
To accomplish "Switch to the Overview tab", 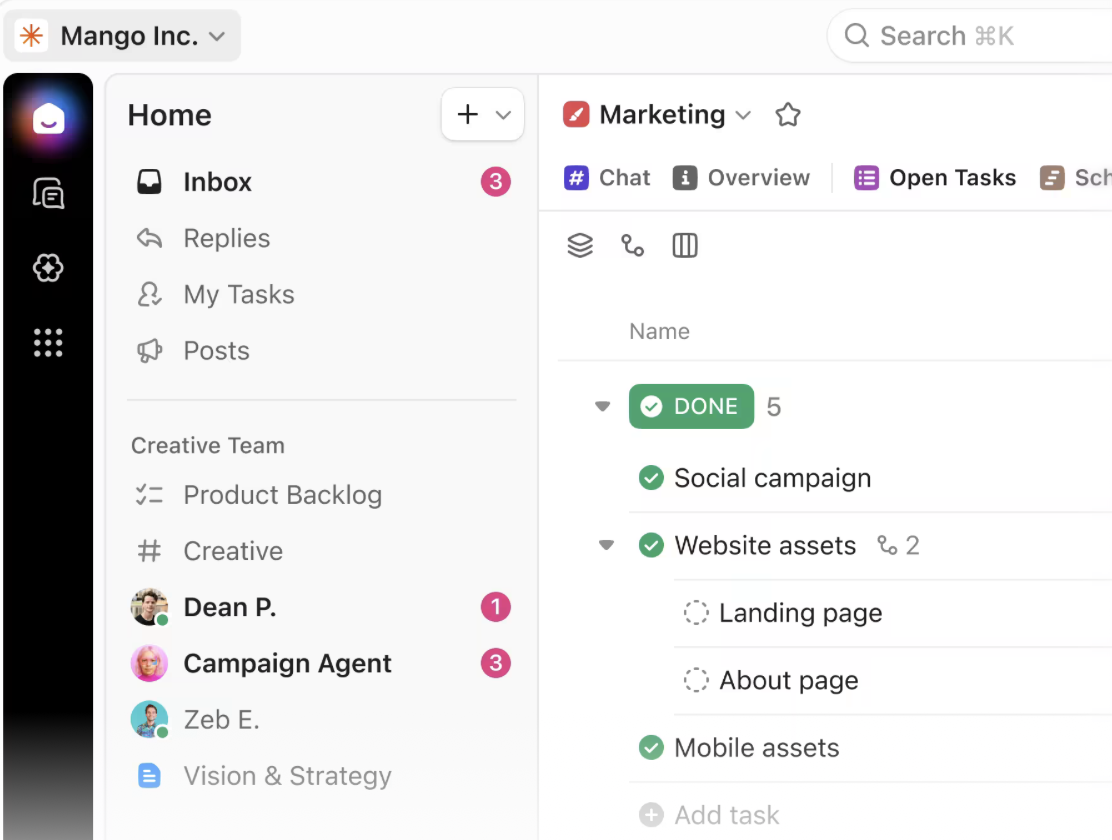I will pos(741,178).
